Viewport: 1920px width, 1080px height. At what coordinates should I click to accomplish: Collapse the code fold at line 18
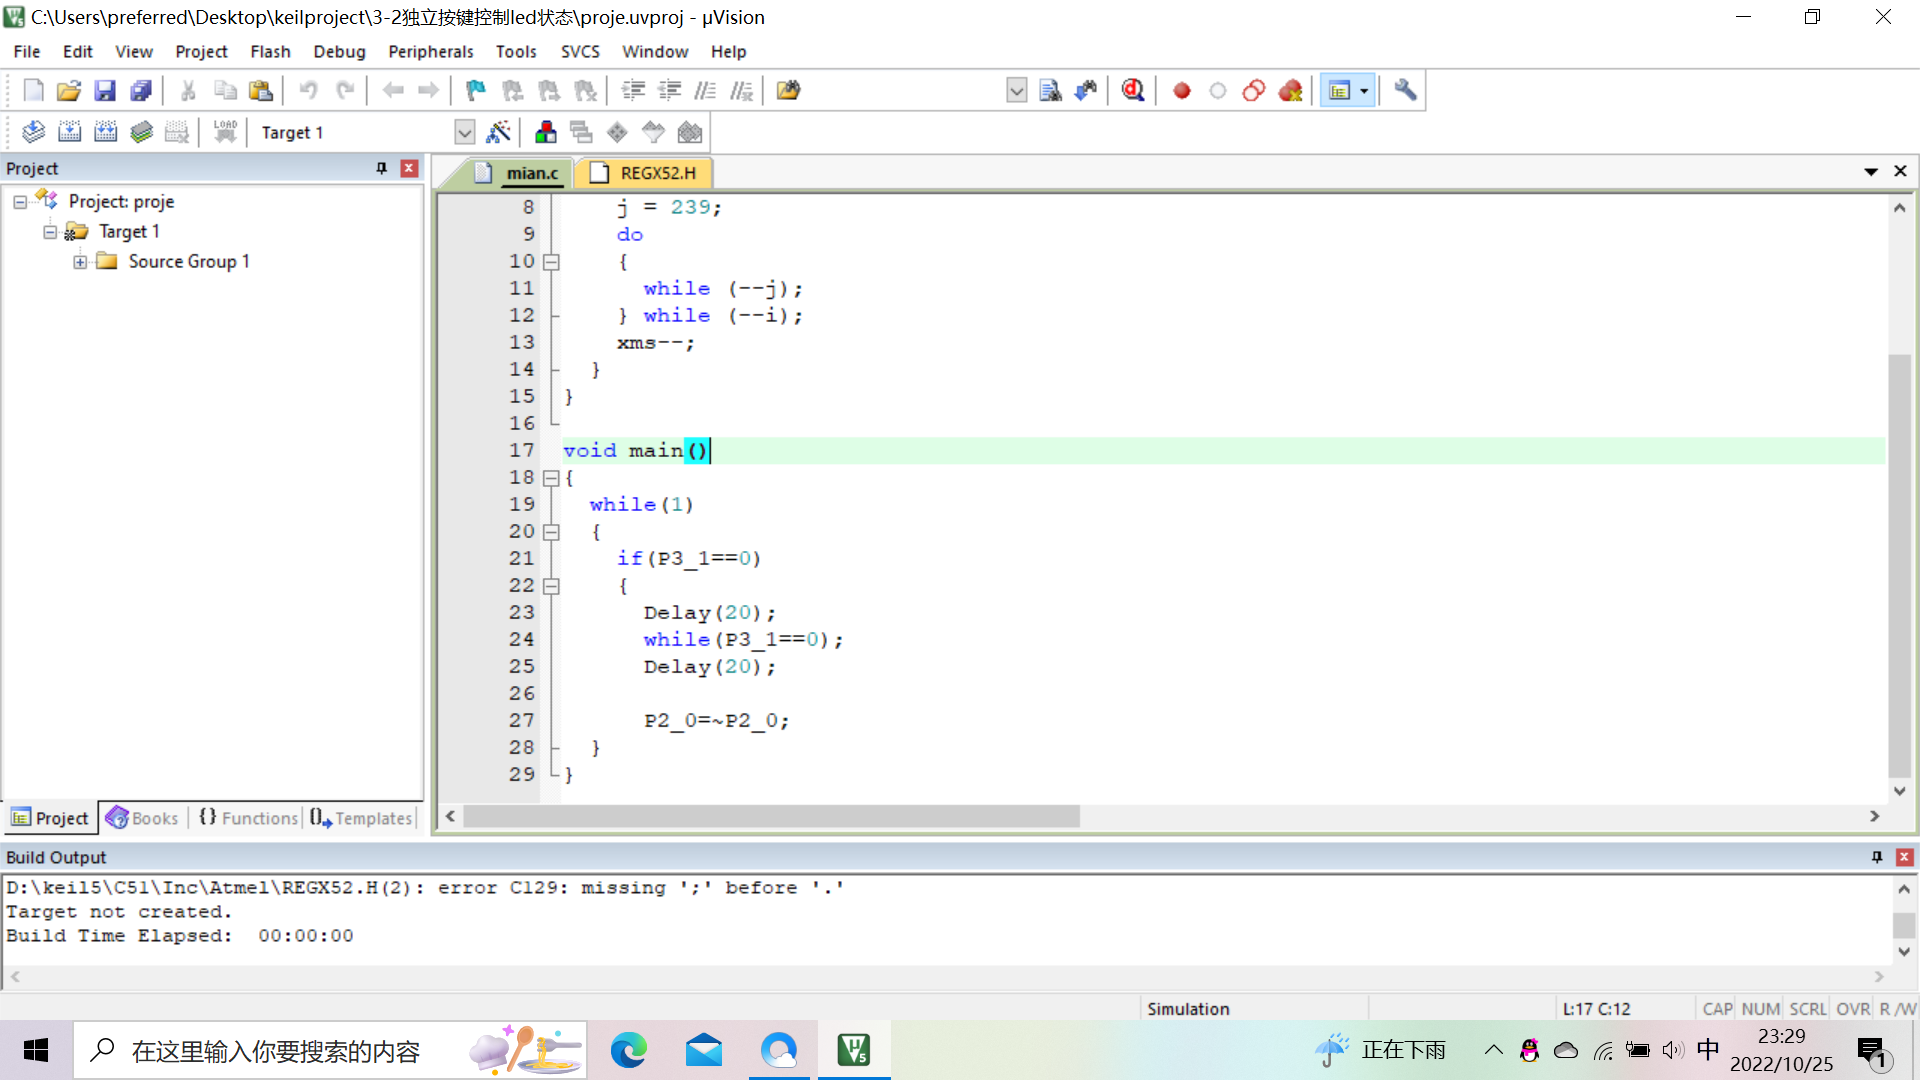pos(551,478)
